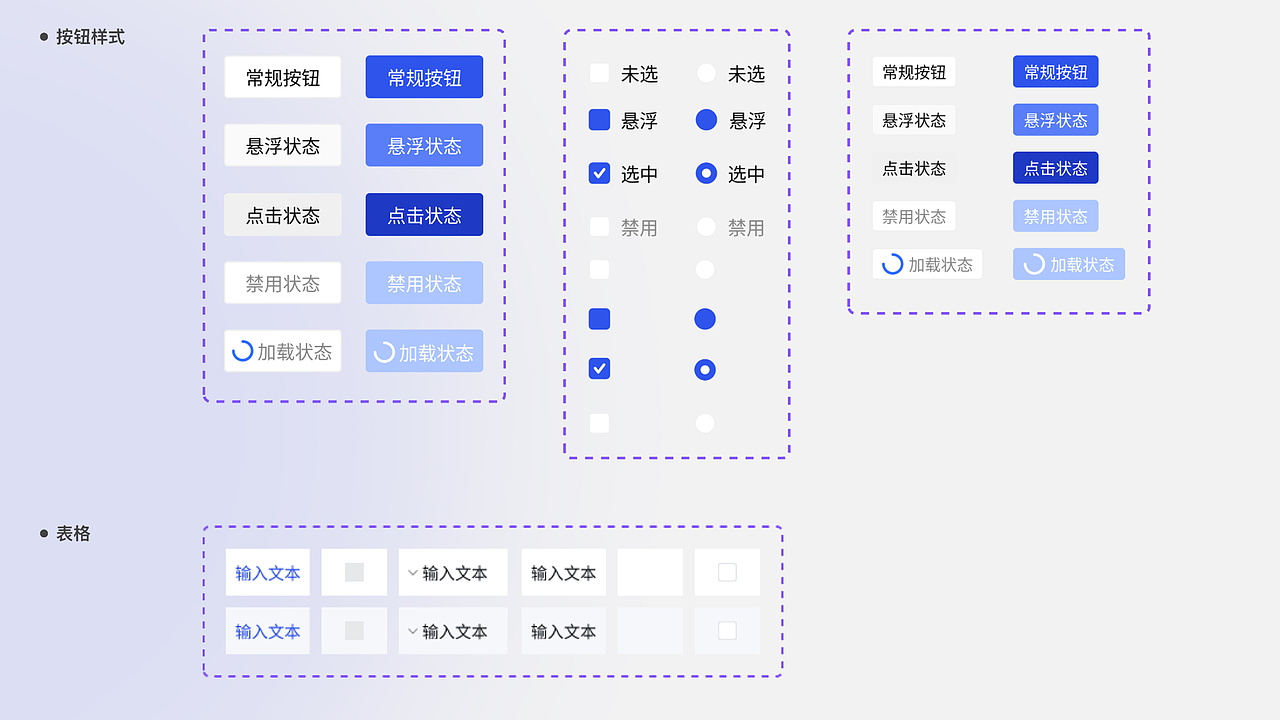Select the loading spinner in the right panel's white 加载状态 button

pyautogui.click(x=893, y=263)
